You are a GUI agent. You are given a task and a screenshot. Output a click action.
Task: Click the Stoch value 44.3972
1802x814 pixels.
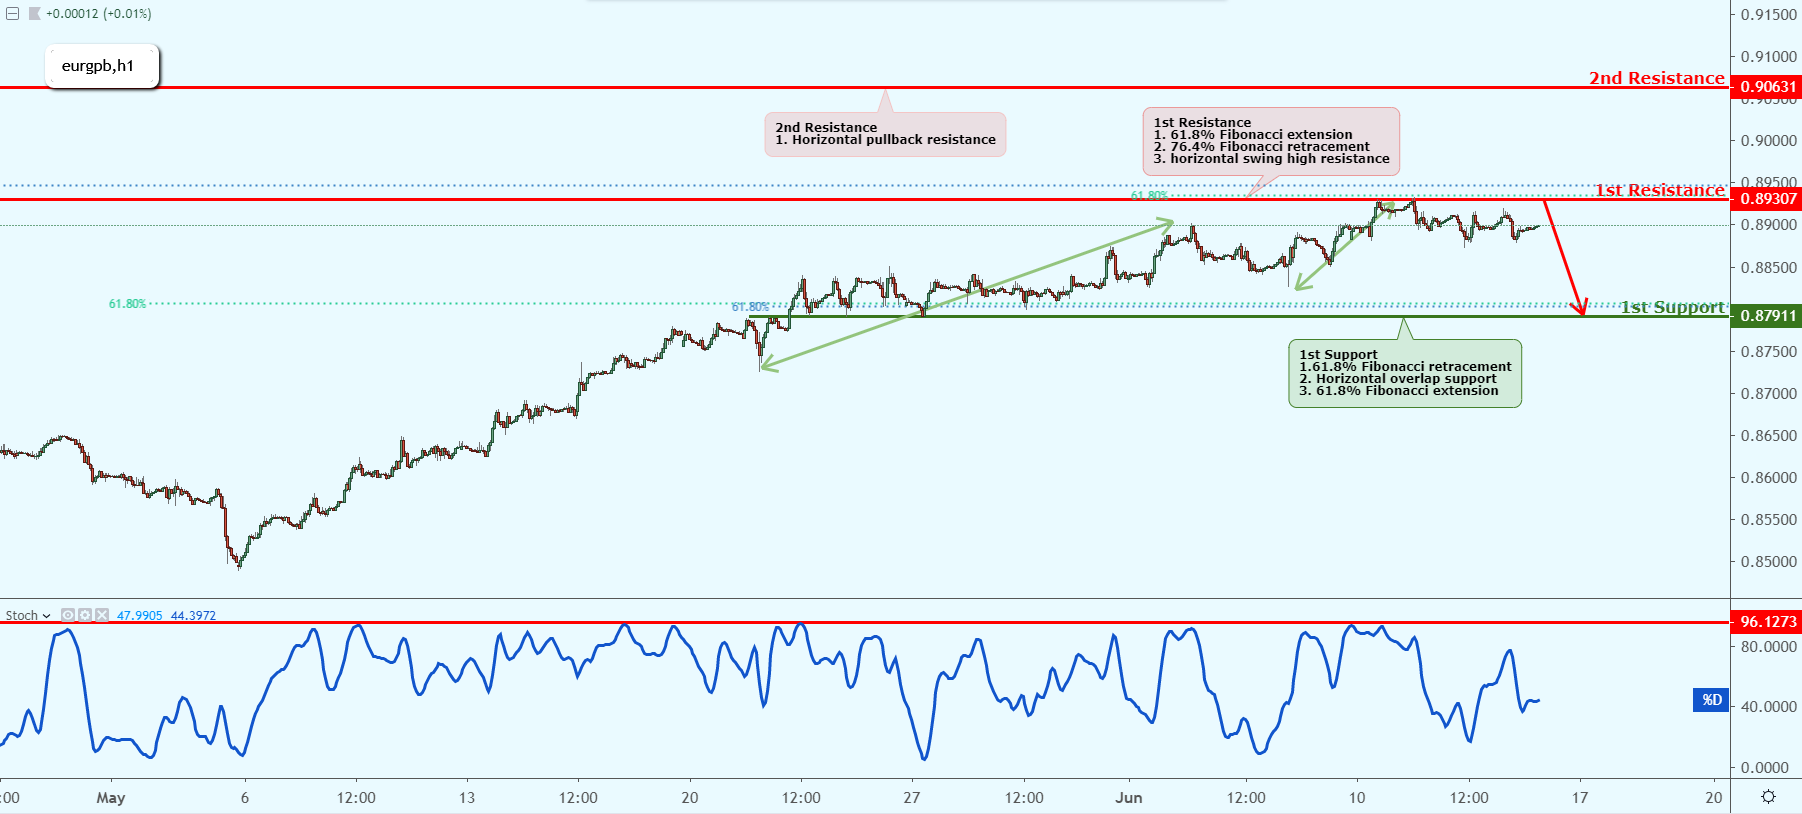click(x=193, y=615)
